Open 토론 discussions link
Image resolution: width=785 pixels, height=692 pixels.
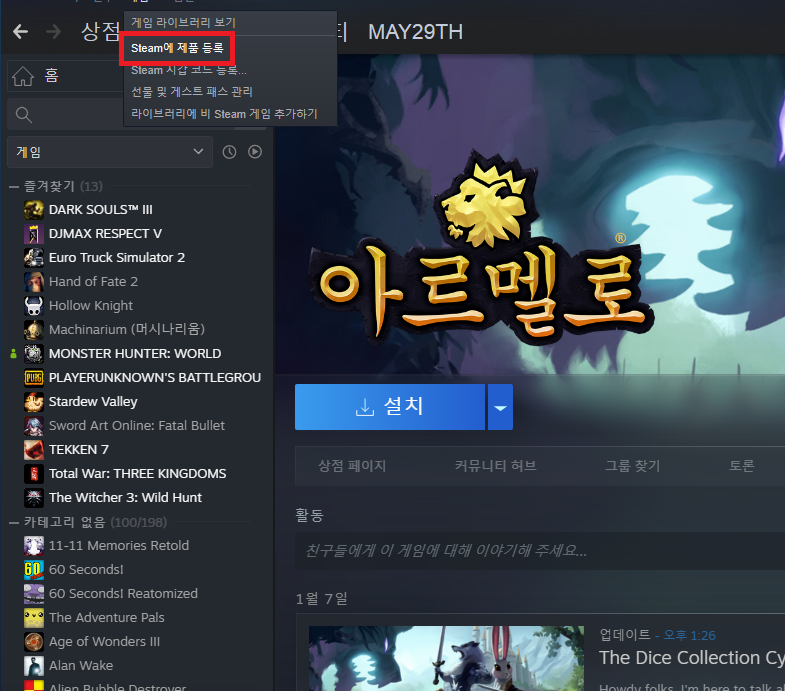coord(741,466)
